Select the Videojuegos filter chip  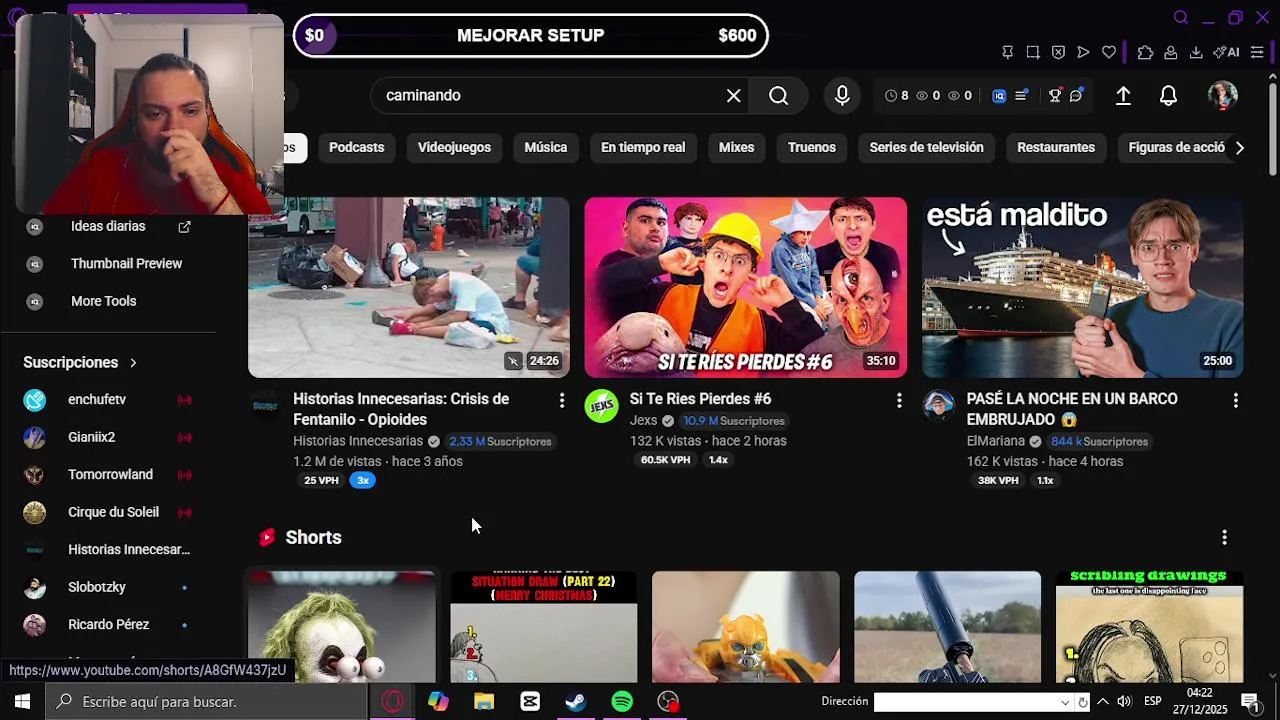click(x=454, y=148)
